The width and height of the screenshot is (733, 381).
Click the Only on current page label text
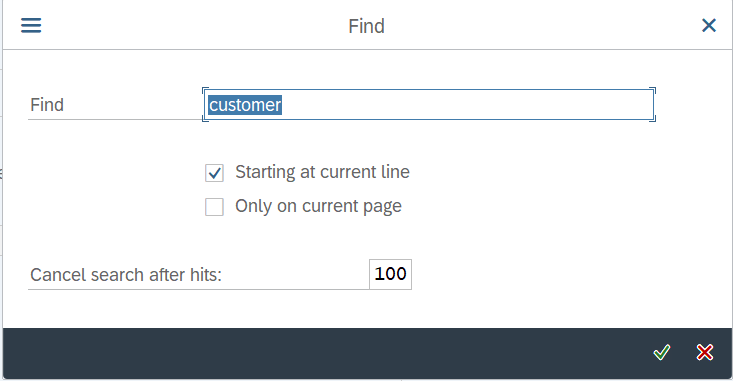pos(318,206)
